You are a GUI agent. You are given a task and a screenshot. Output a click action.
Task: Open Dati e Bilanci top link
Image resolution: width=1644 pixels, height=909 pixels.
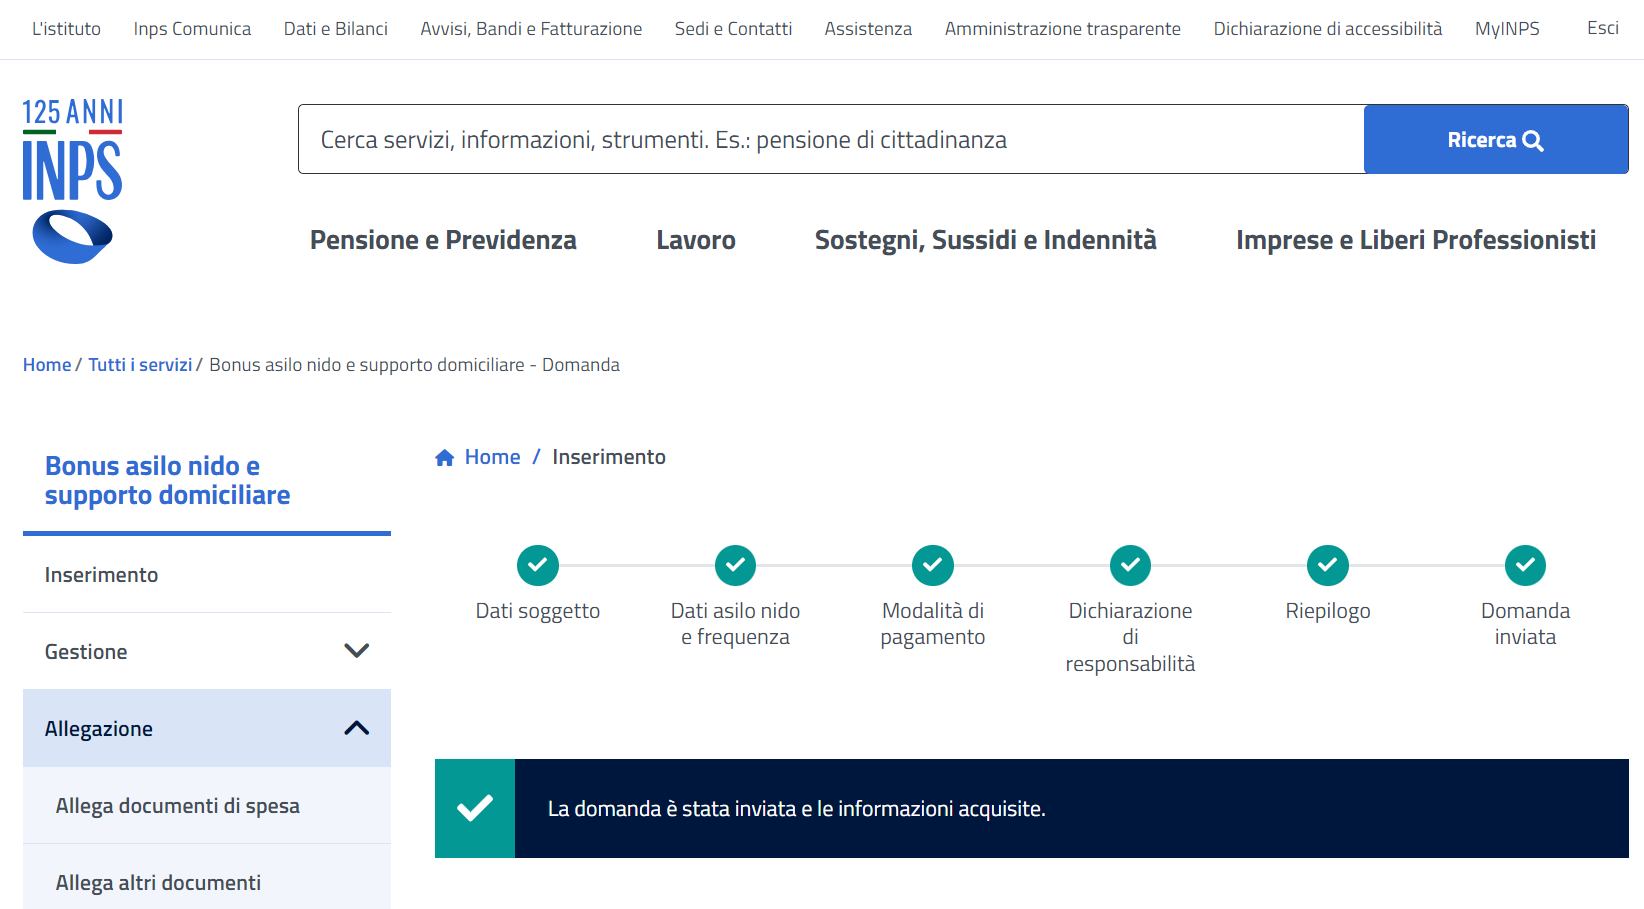tap(336, 29)
